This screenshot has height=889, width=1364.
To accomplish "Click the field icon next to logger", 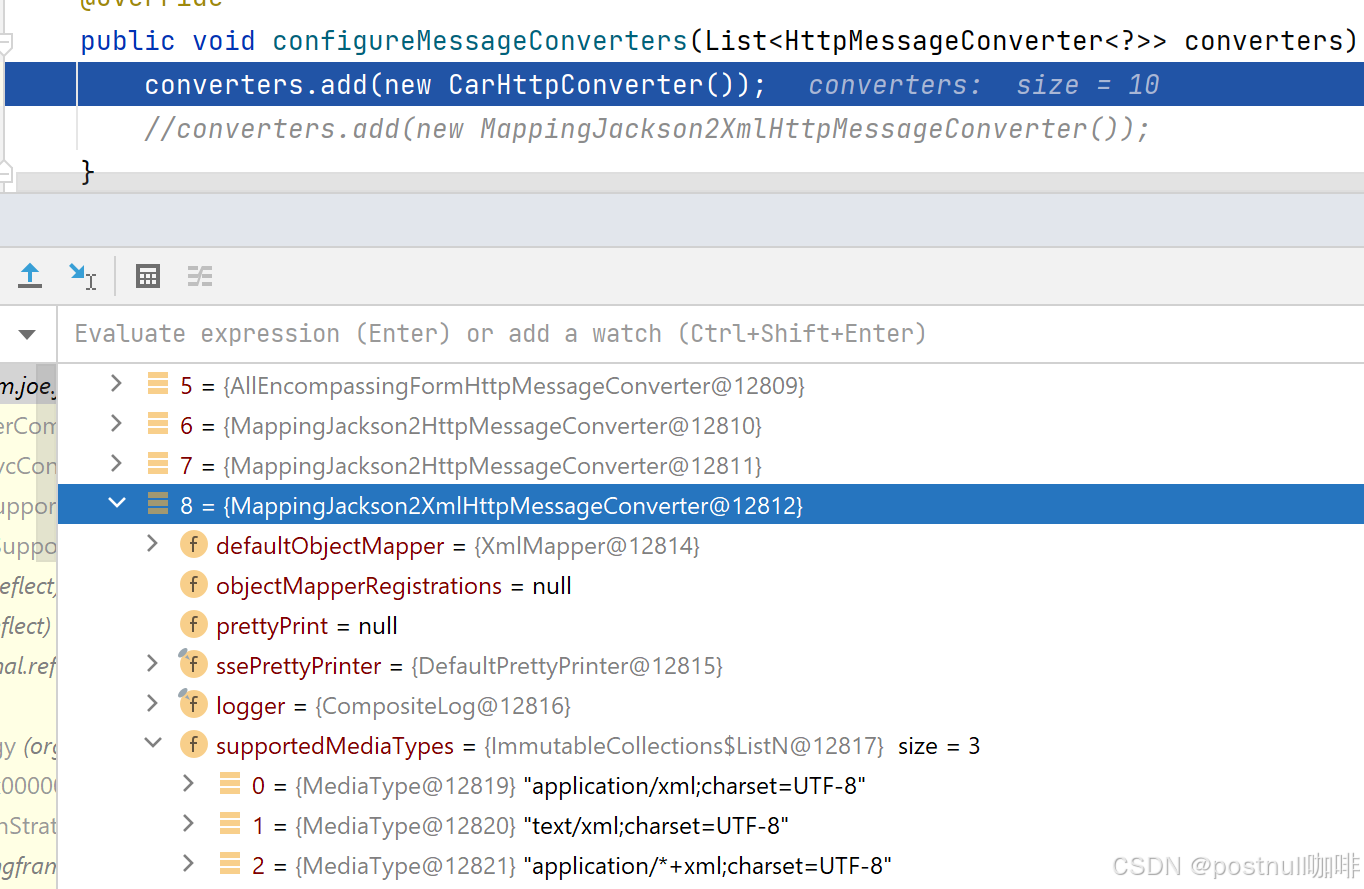I will [x=193, y=706].
